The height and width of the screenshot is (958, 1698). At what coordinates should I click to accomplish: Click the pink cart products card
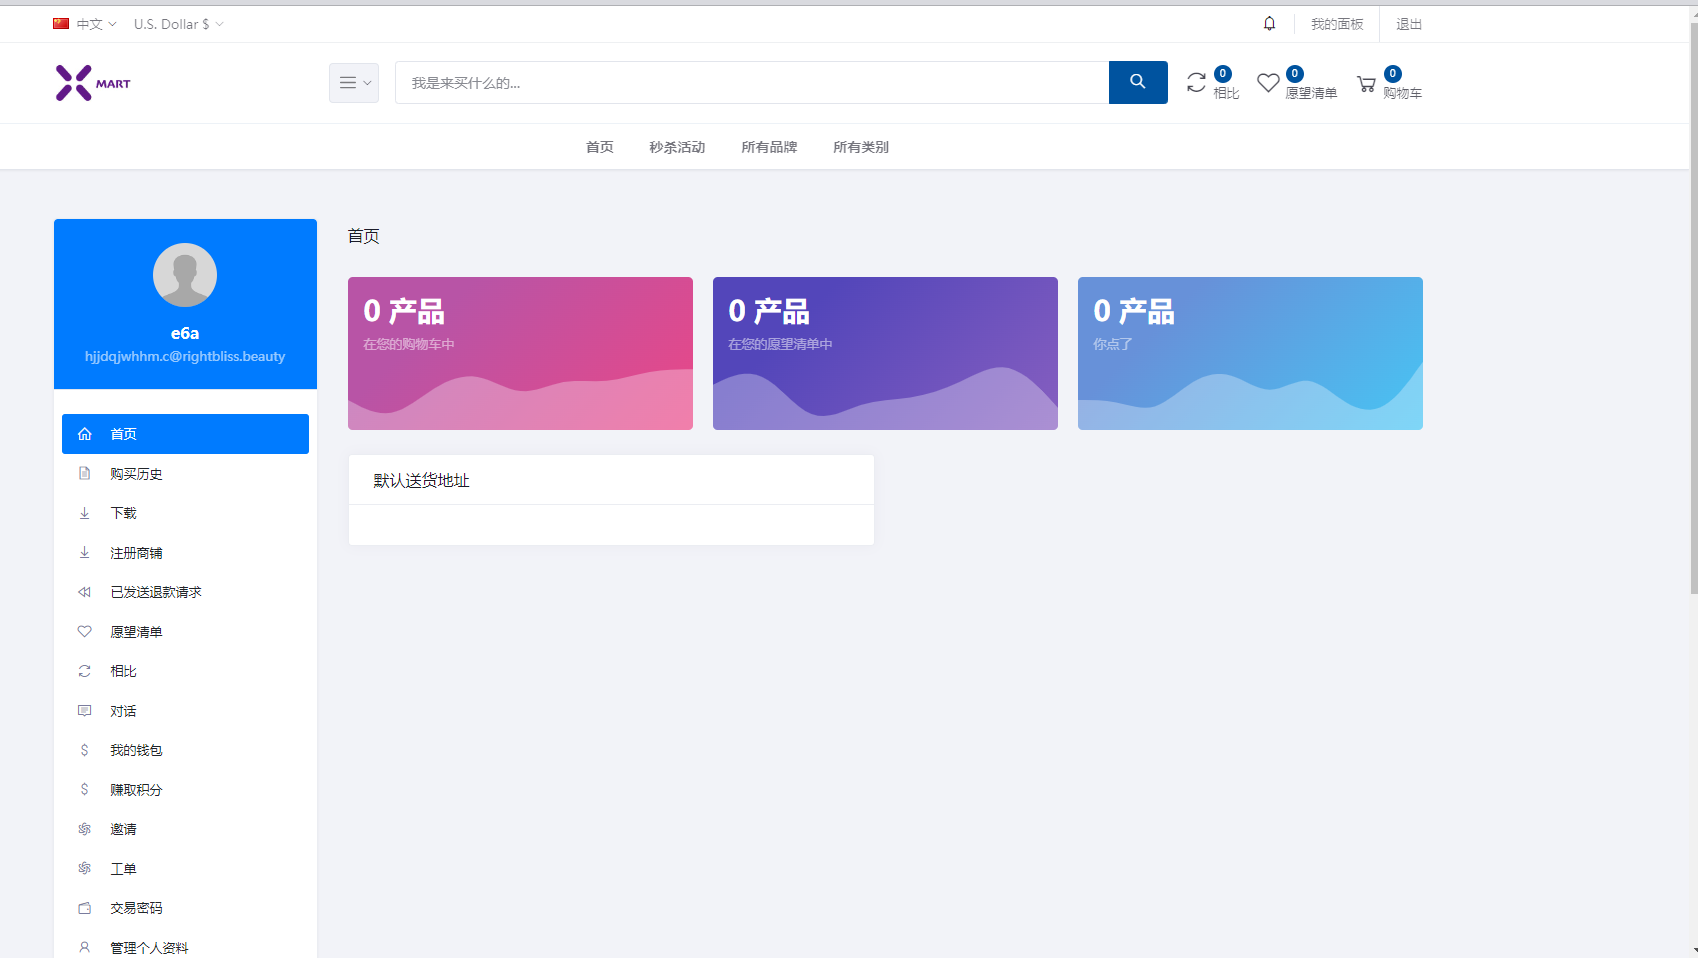click(x=520, y=353)
